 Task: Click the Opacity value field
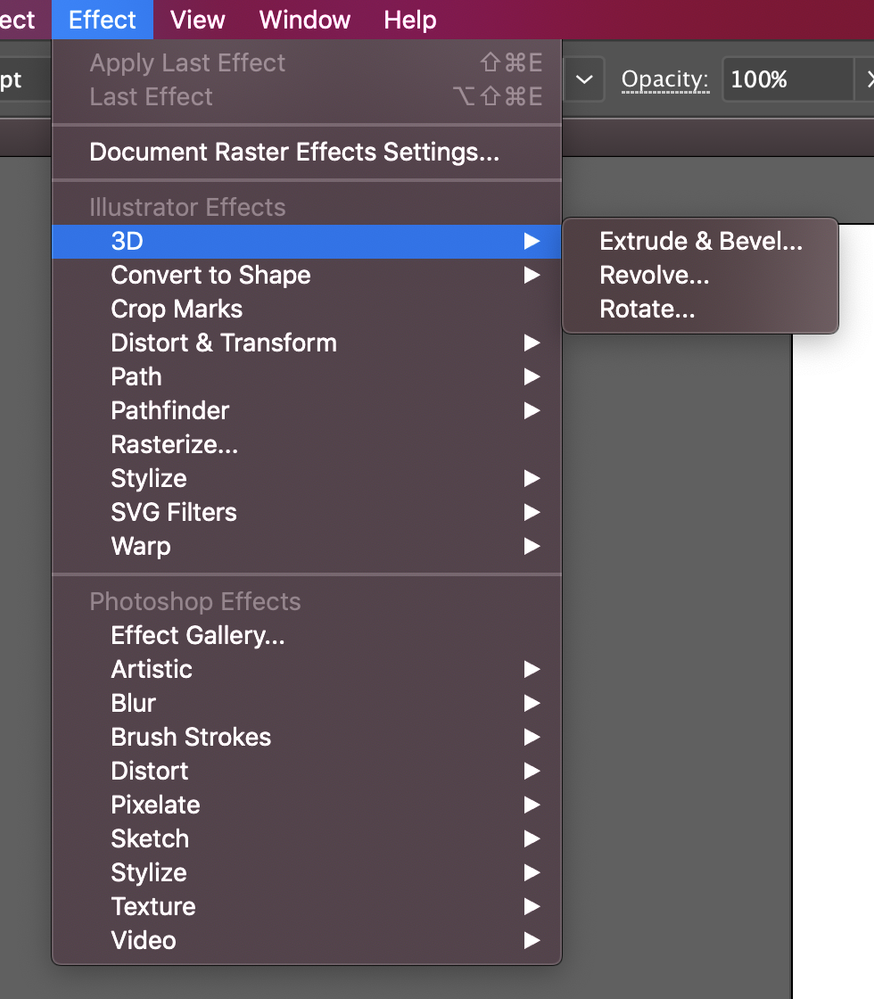[785, 80]
